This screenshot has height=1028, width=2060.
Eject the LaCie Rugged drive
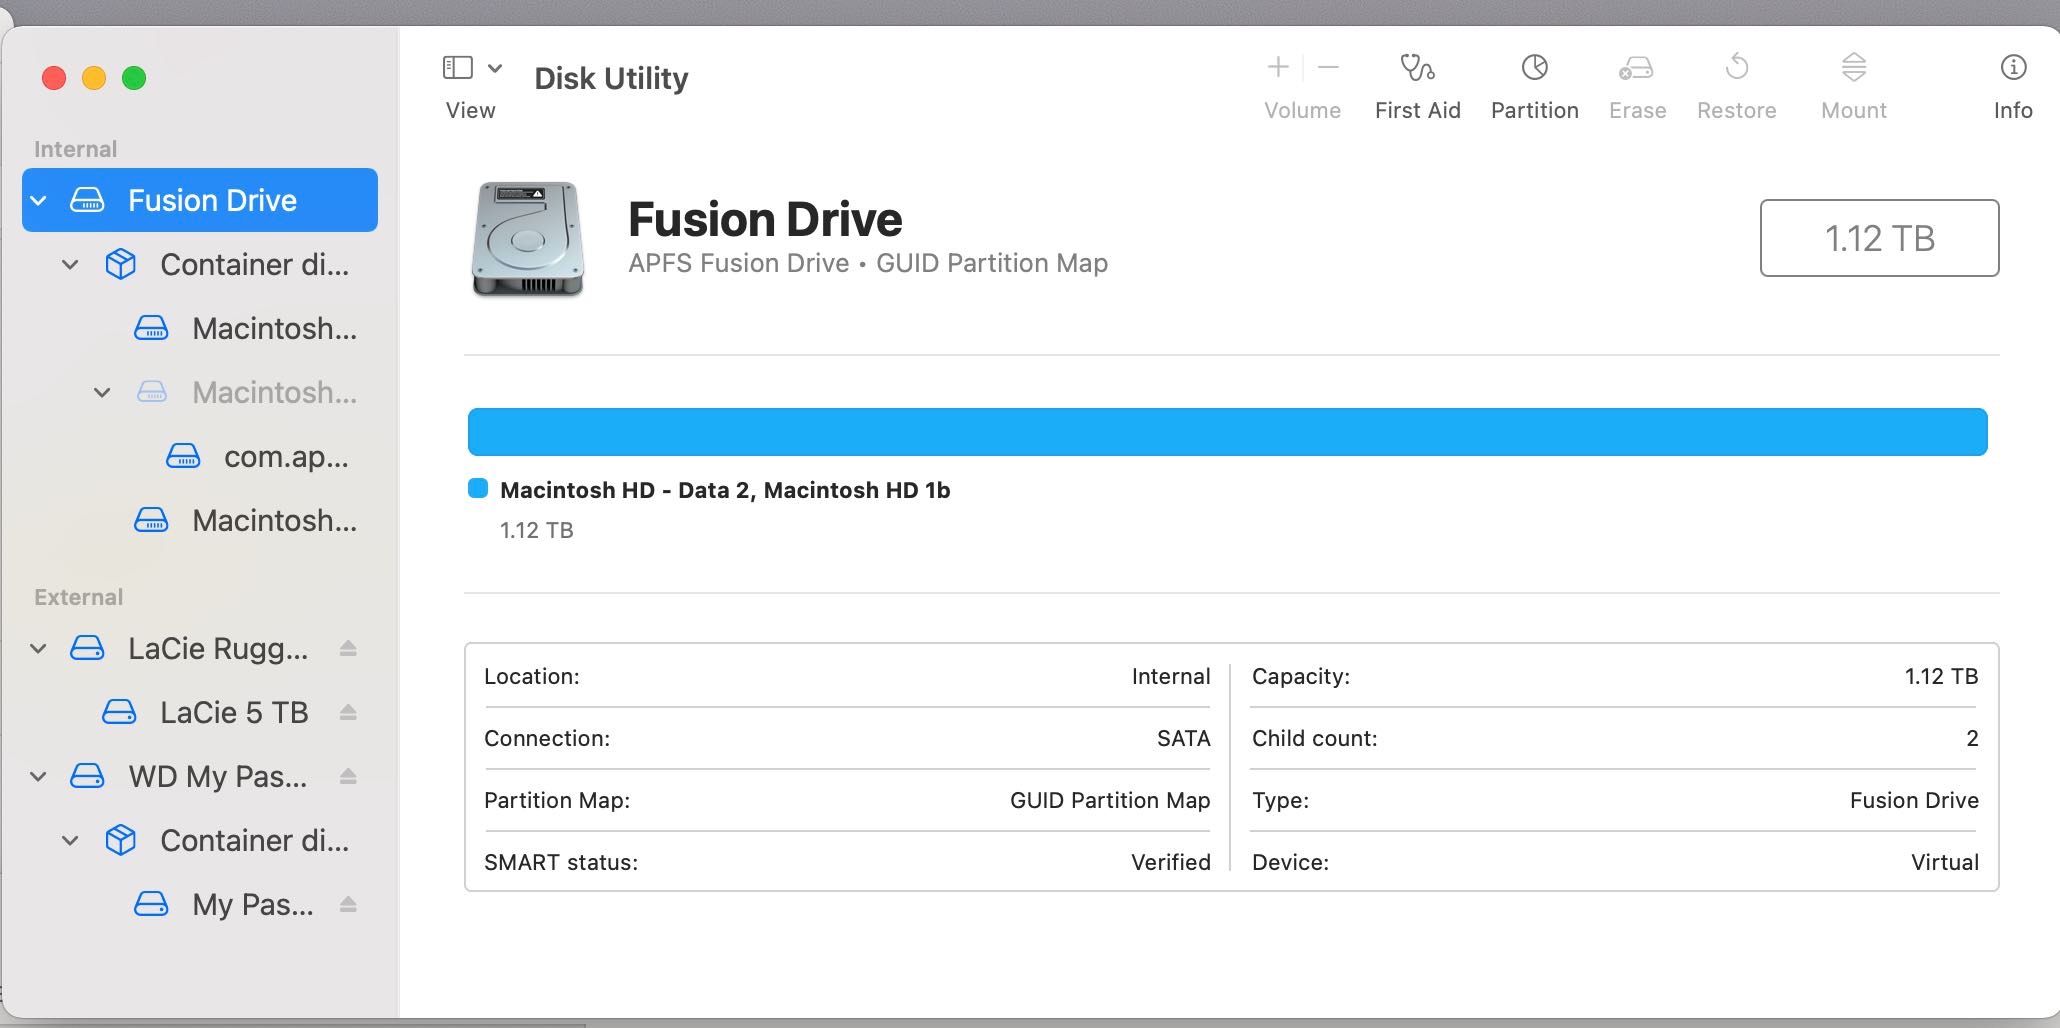click(x=348, y=648)
